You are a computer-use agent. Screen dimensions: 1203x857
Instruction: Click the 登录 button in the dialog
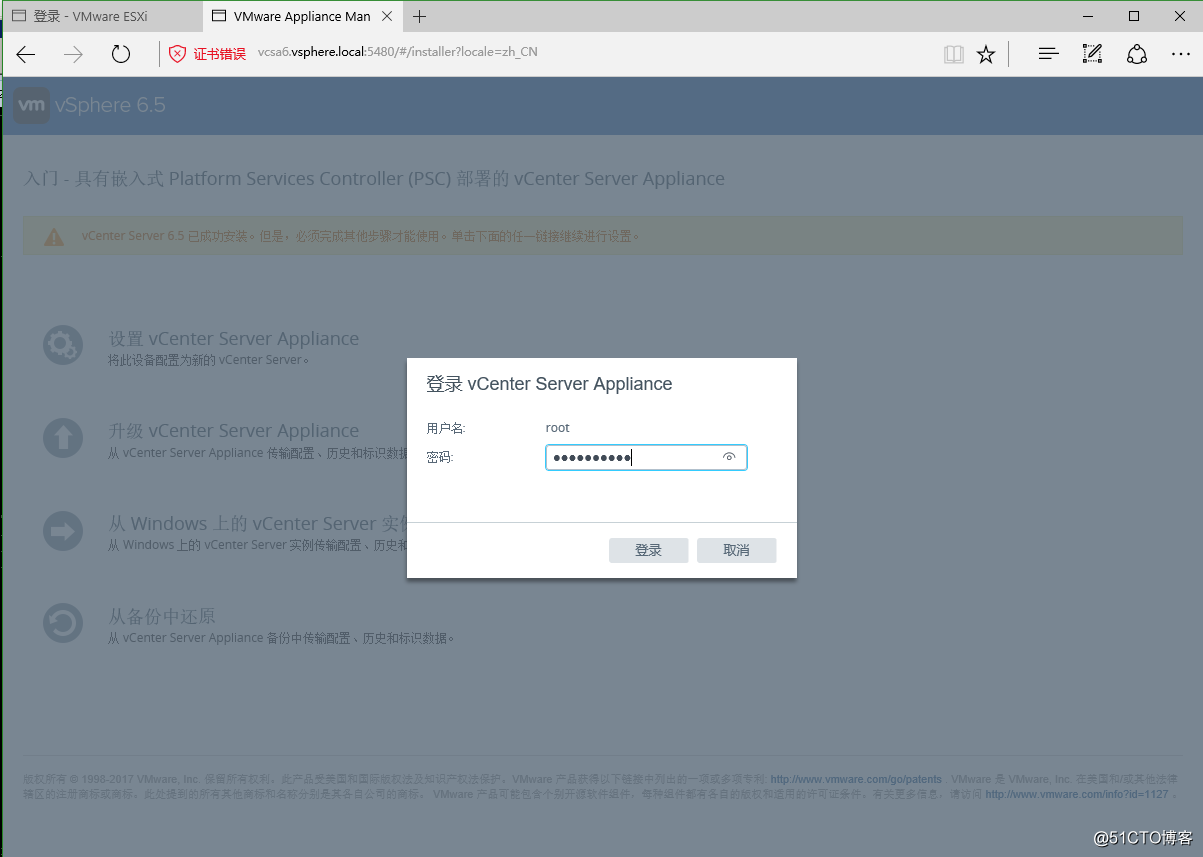pos(648,550)
